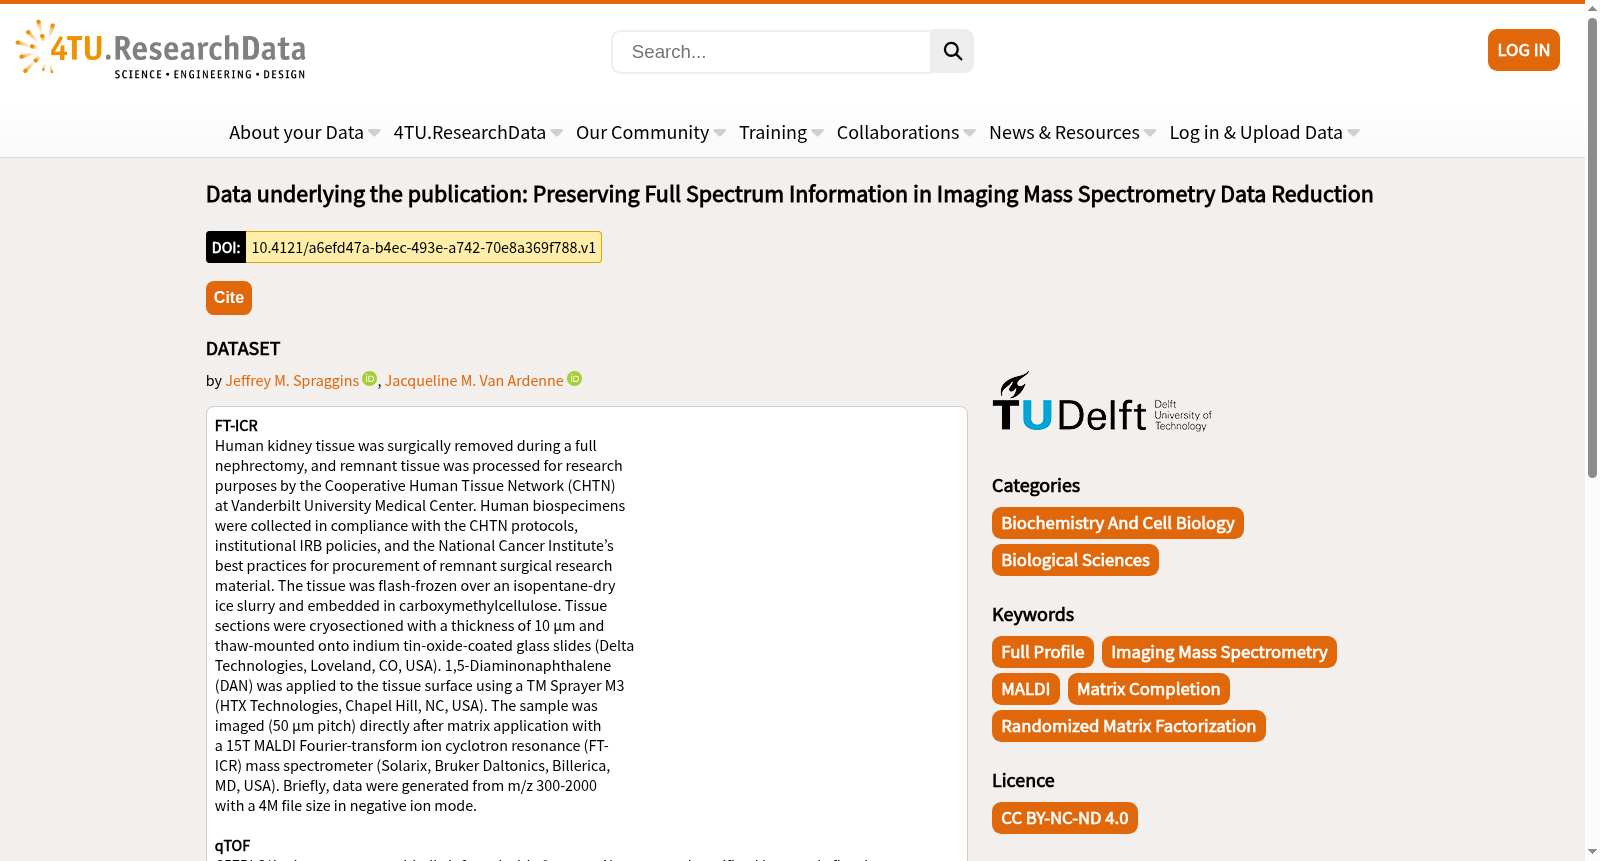Select the Full Profile keyword
Image resolution: width=1600 pixels, height=861 pixels.
click(x=1043, y=652)
